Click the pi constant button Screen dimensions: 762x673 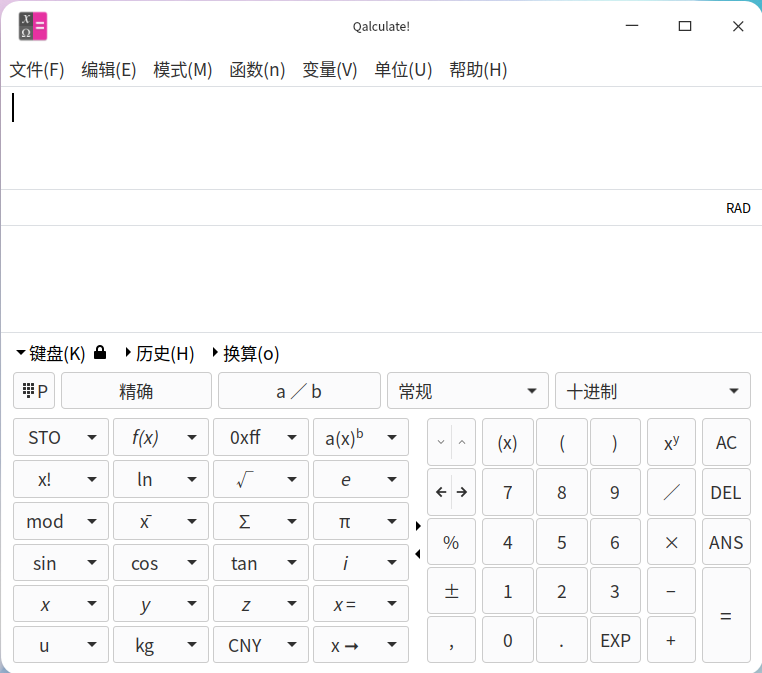tap(345, 522)
